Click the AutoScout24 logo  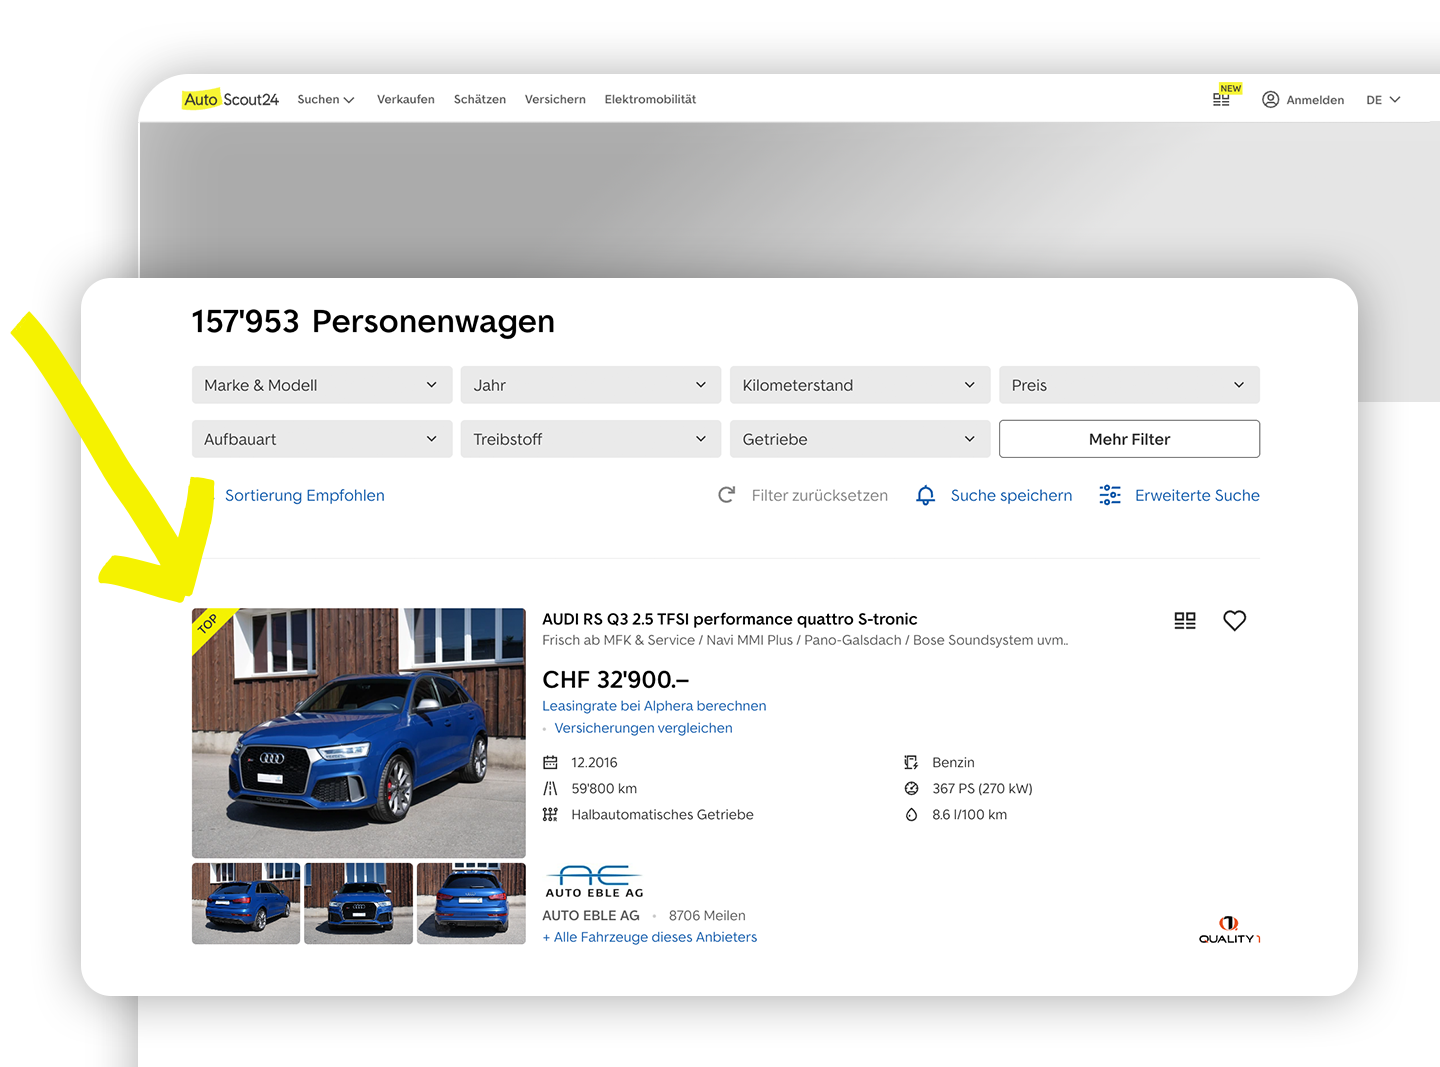(231, 100)
